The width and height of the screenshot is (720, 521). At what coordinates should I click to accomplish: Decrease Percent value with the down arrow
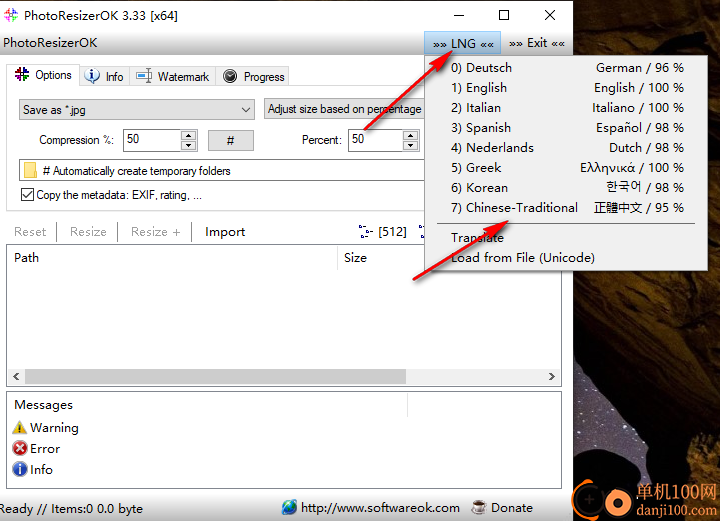tap(410, 146)
